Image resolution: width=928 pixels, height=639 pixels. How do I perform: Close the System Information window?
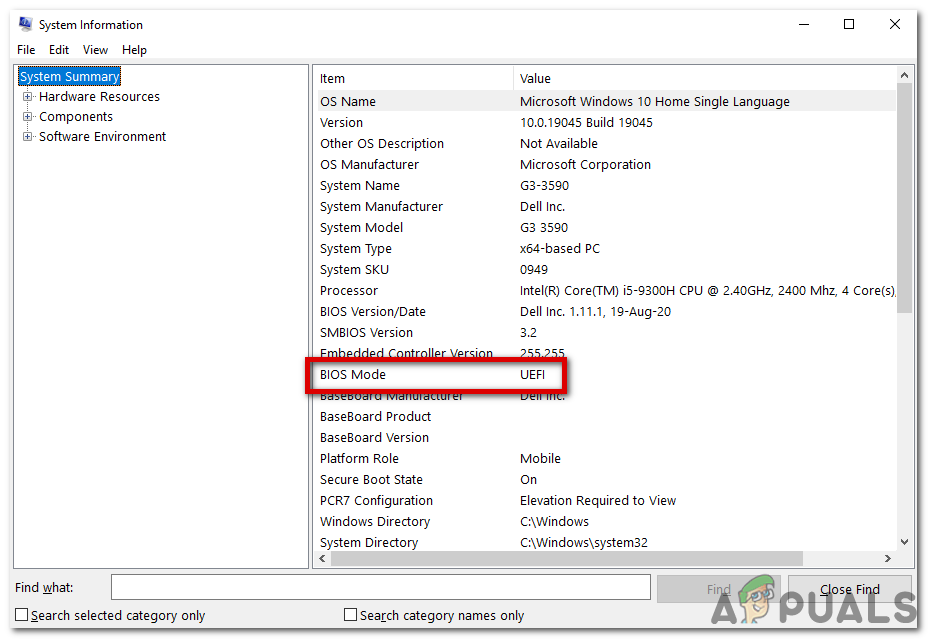[895, 24]
